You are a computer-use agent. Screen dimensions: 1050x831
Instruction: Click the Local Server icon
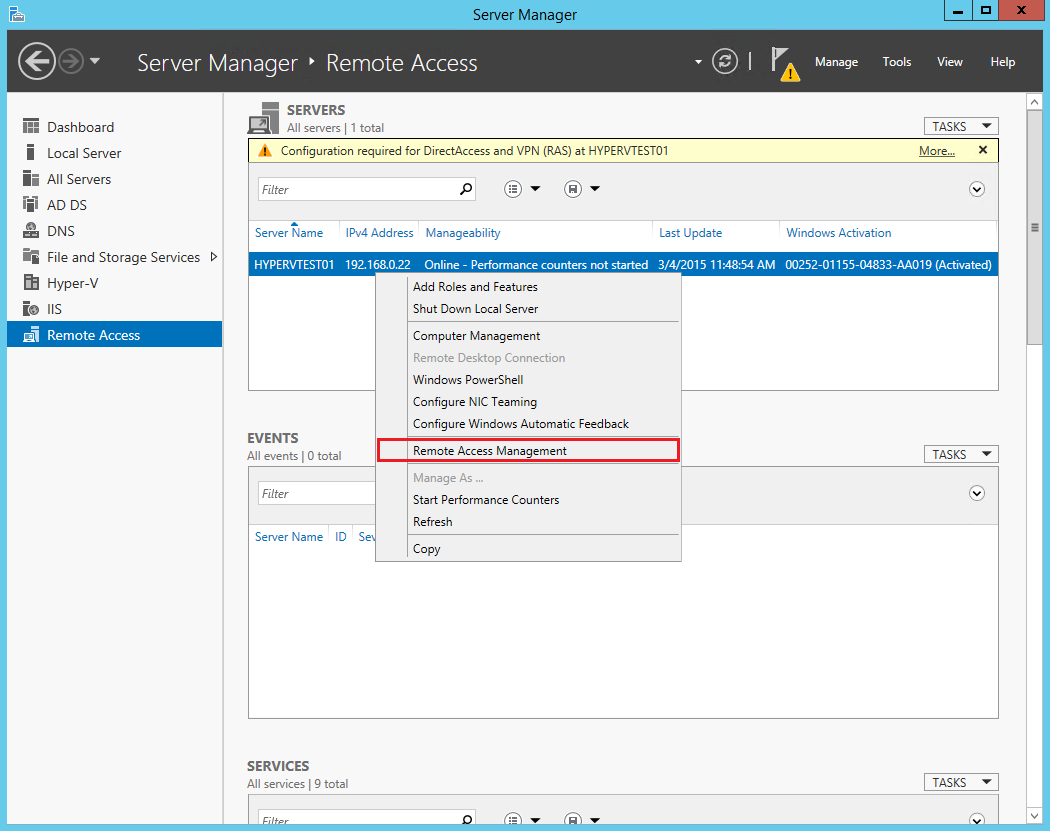tap(31, 153)
